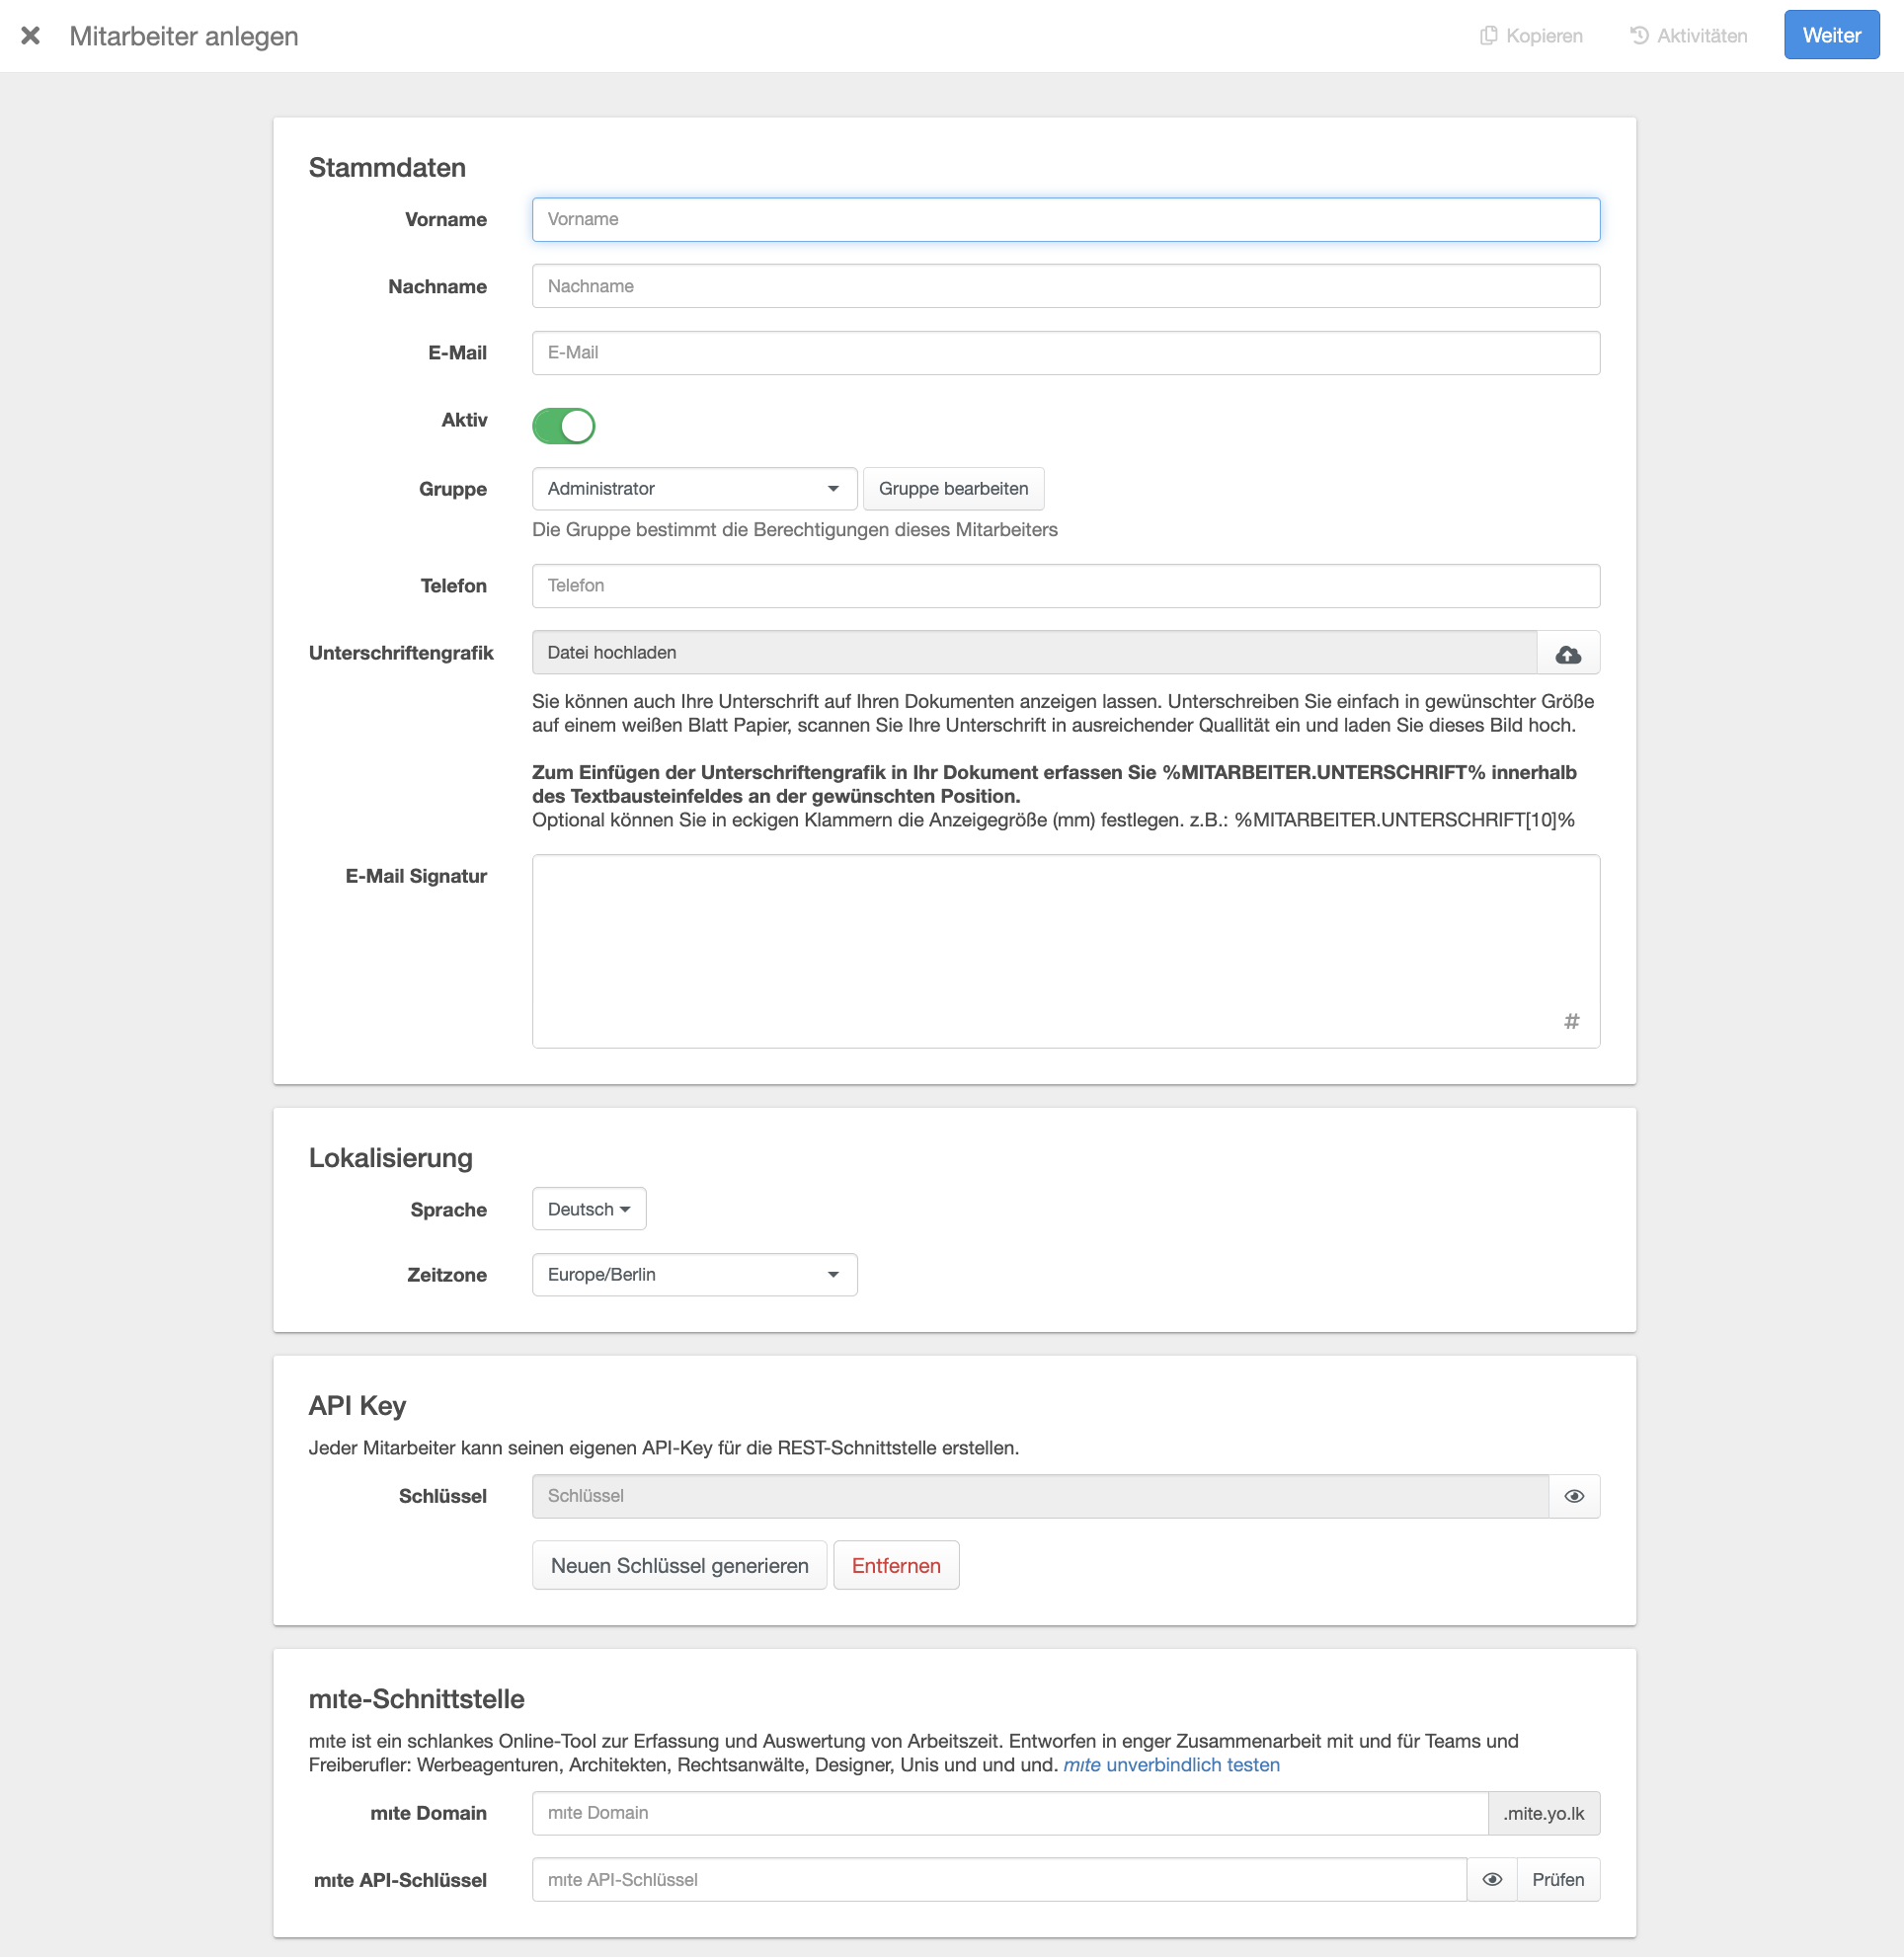The width and height of the screenshot is (1904, 1957).
Task: Click into the mite Domain field
Action: click(1009, 1813)
